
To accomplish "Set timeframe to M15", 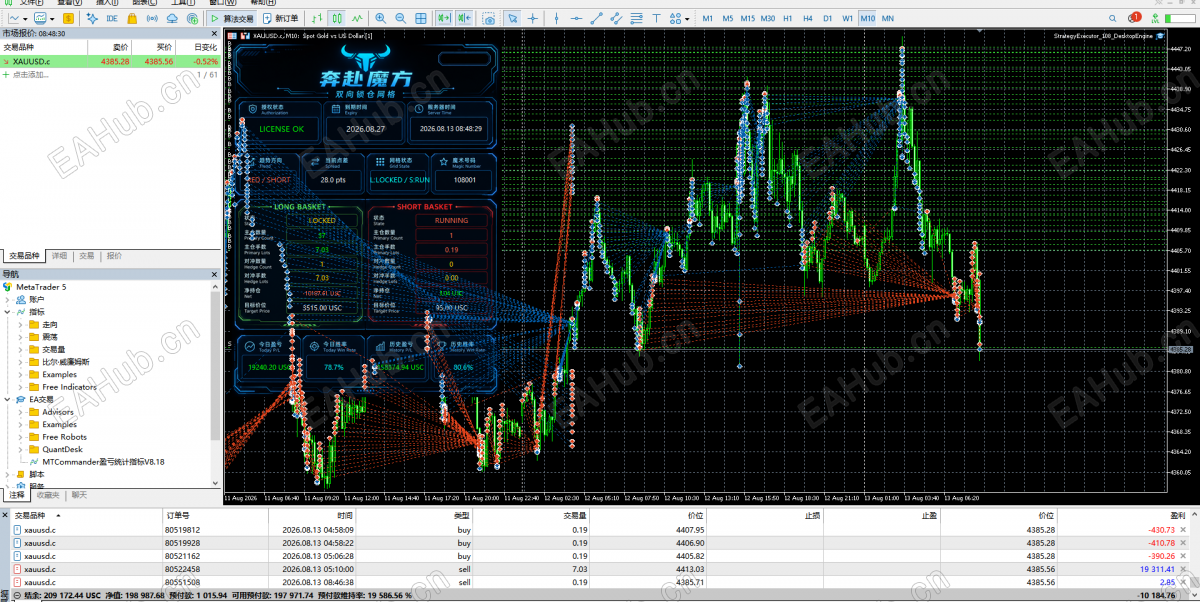I will (748, 18).
